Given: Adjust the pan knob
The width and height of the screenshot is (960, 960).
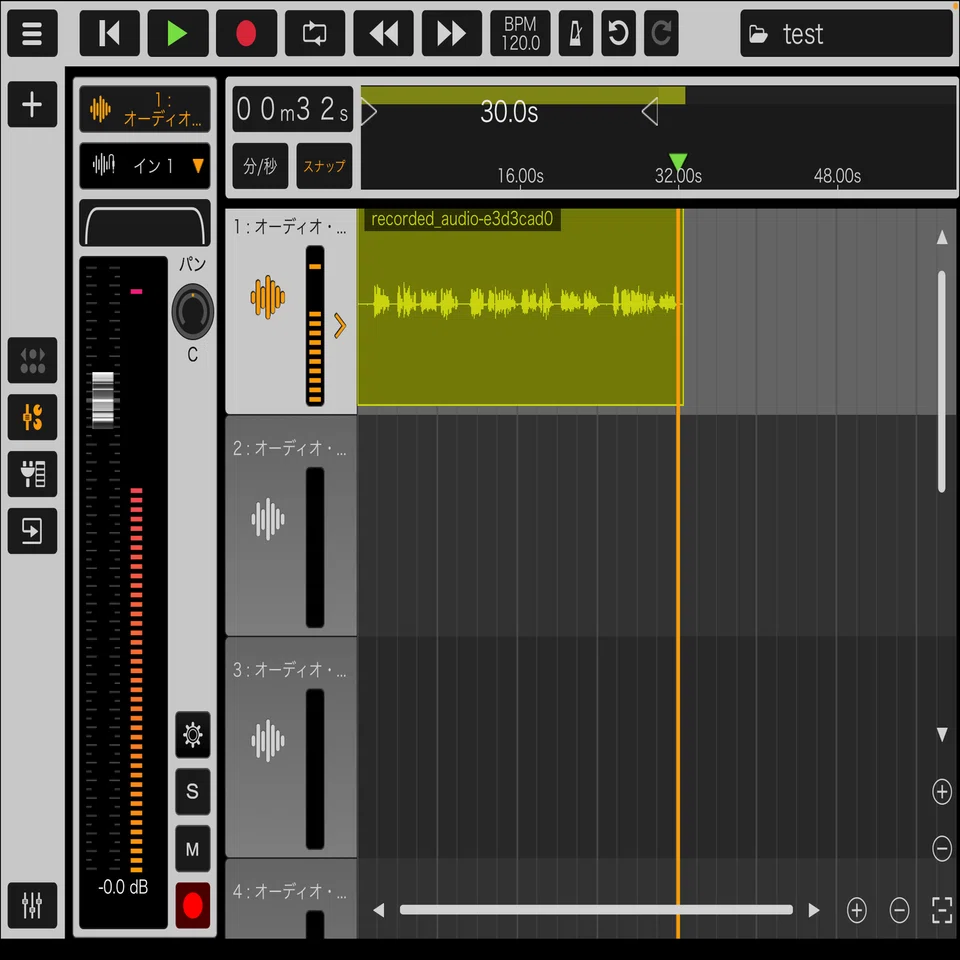Looking at the screenshot, I should (192, 312).
